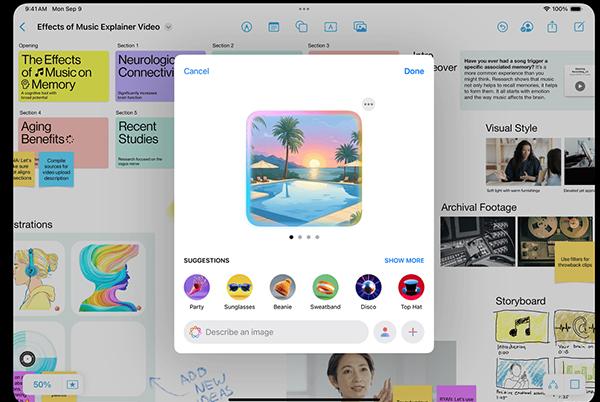
Task: Open the shapes library icon
Action: coord(302,26)
